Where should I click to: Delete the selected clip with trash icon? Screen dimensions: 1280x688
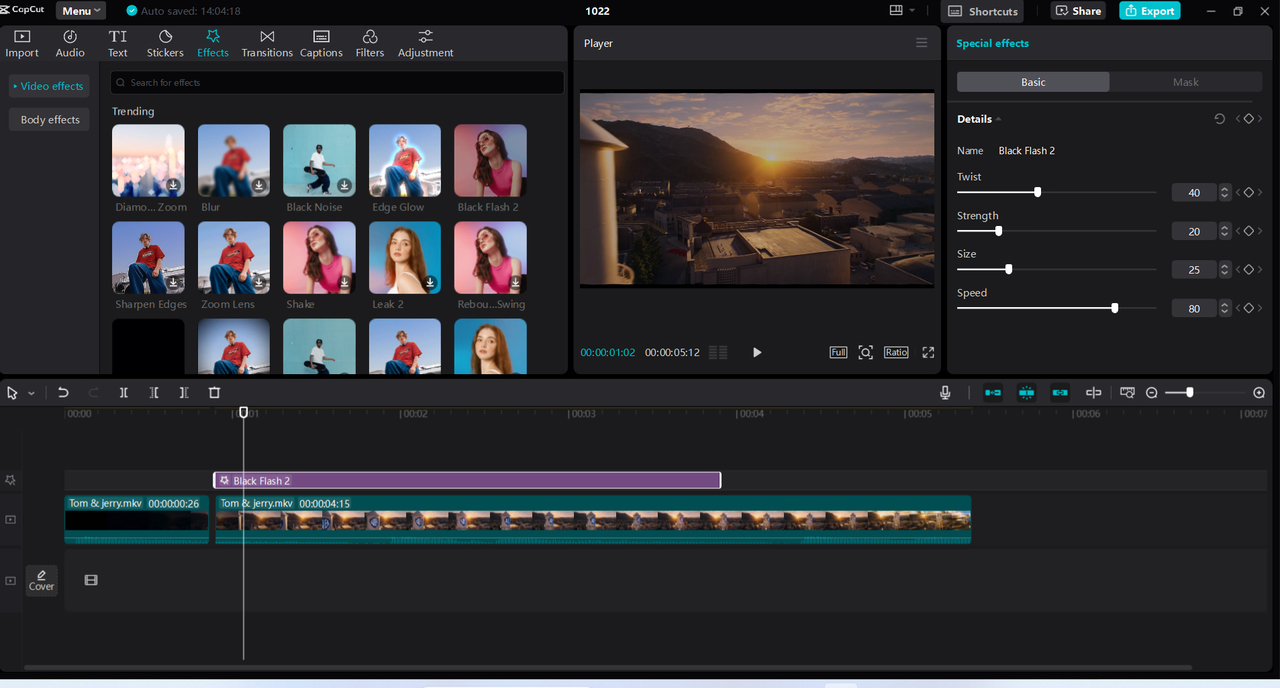pos(214,393)
